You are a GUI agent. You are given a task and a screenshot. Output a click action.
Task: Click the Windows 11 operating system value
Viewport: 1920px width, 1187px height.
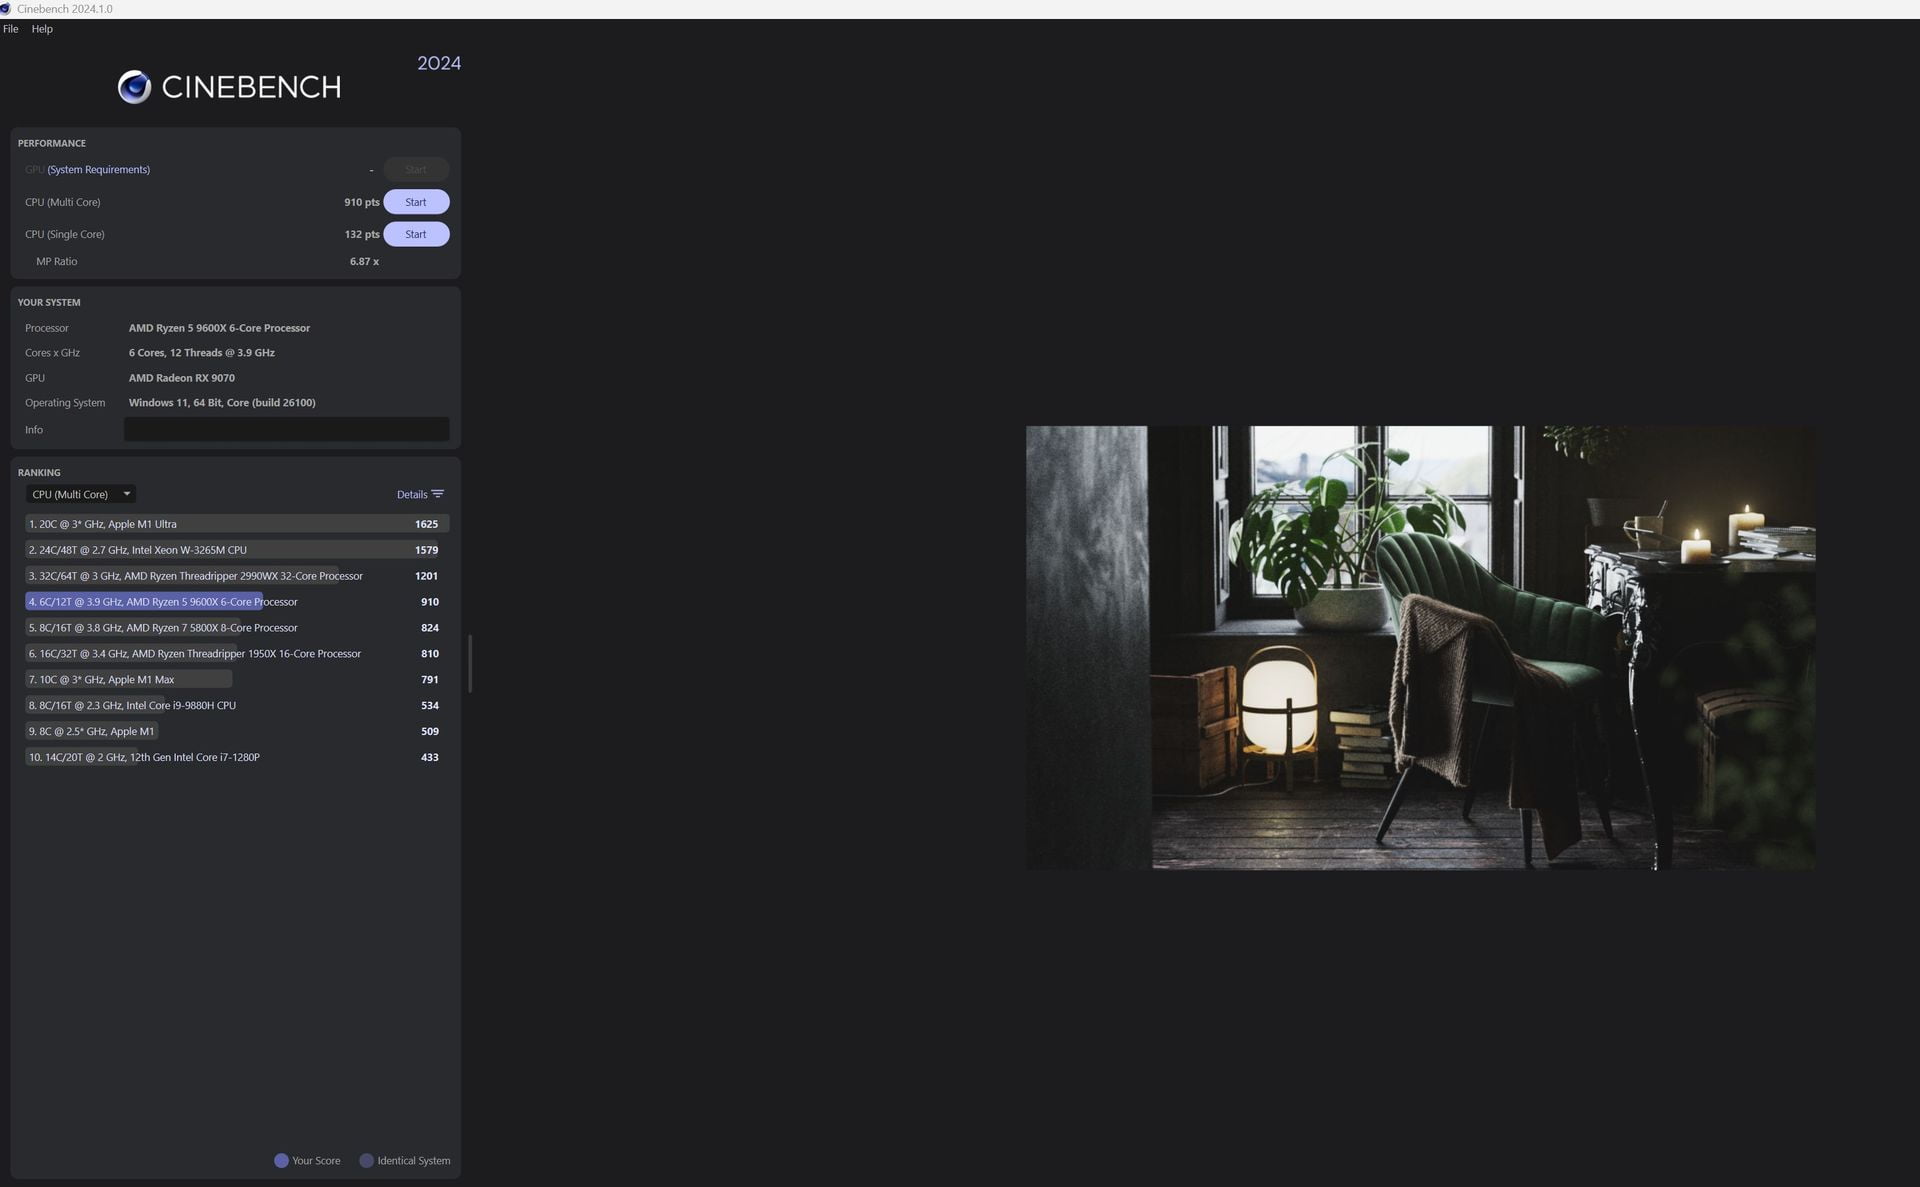point(222,403)
